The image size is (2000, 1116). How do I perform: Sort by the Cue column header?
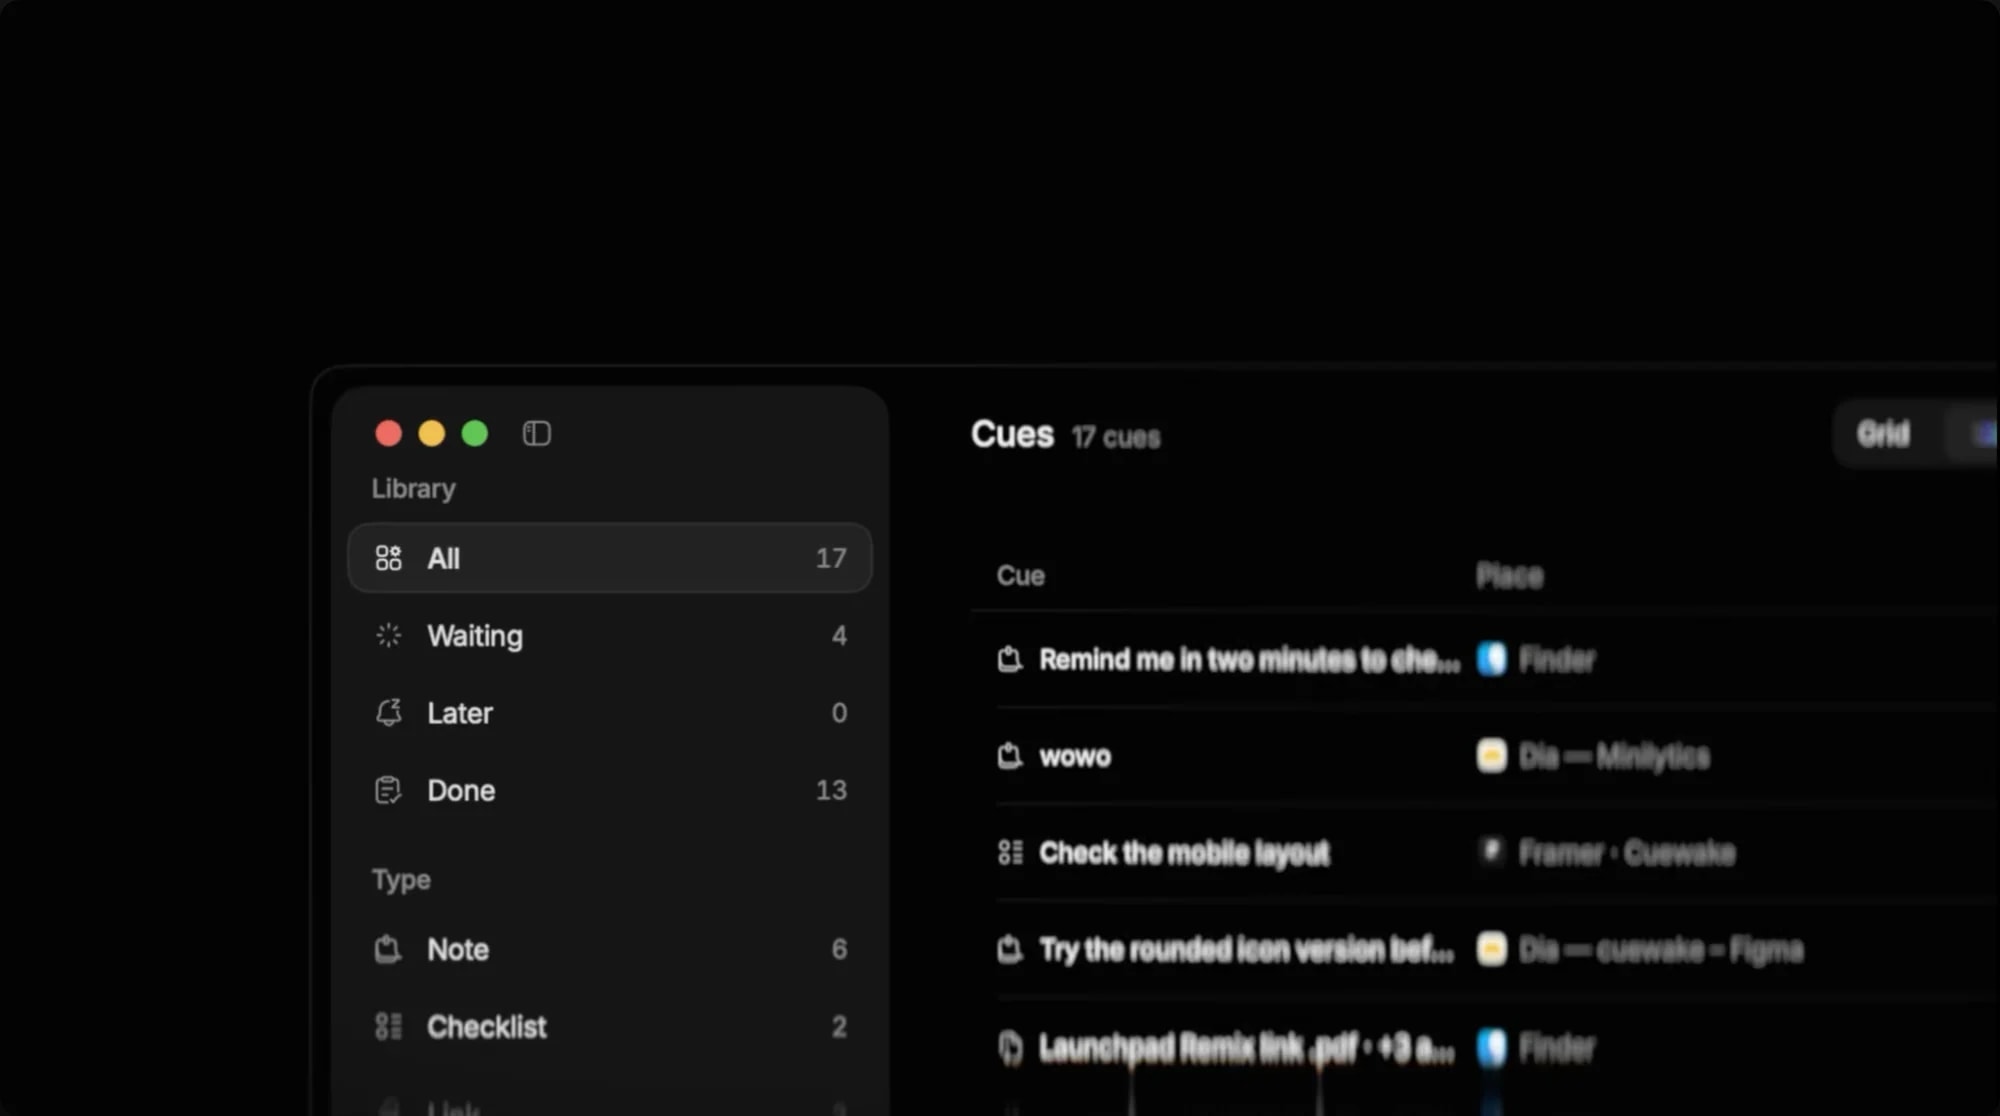click(1020, 576)
